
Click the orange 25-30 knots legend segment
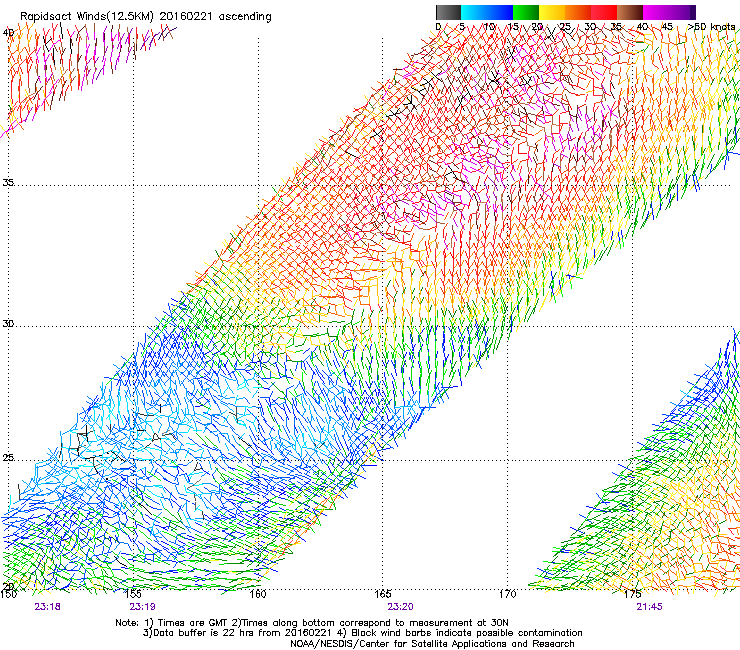(578, 12)
